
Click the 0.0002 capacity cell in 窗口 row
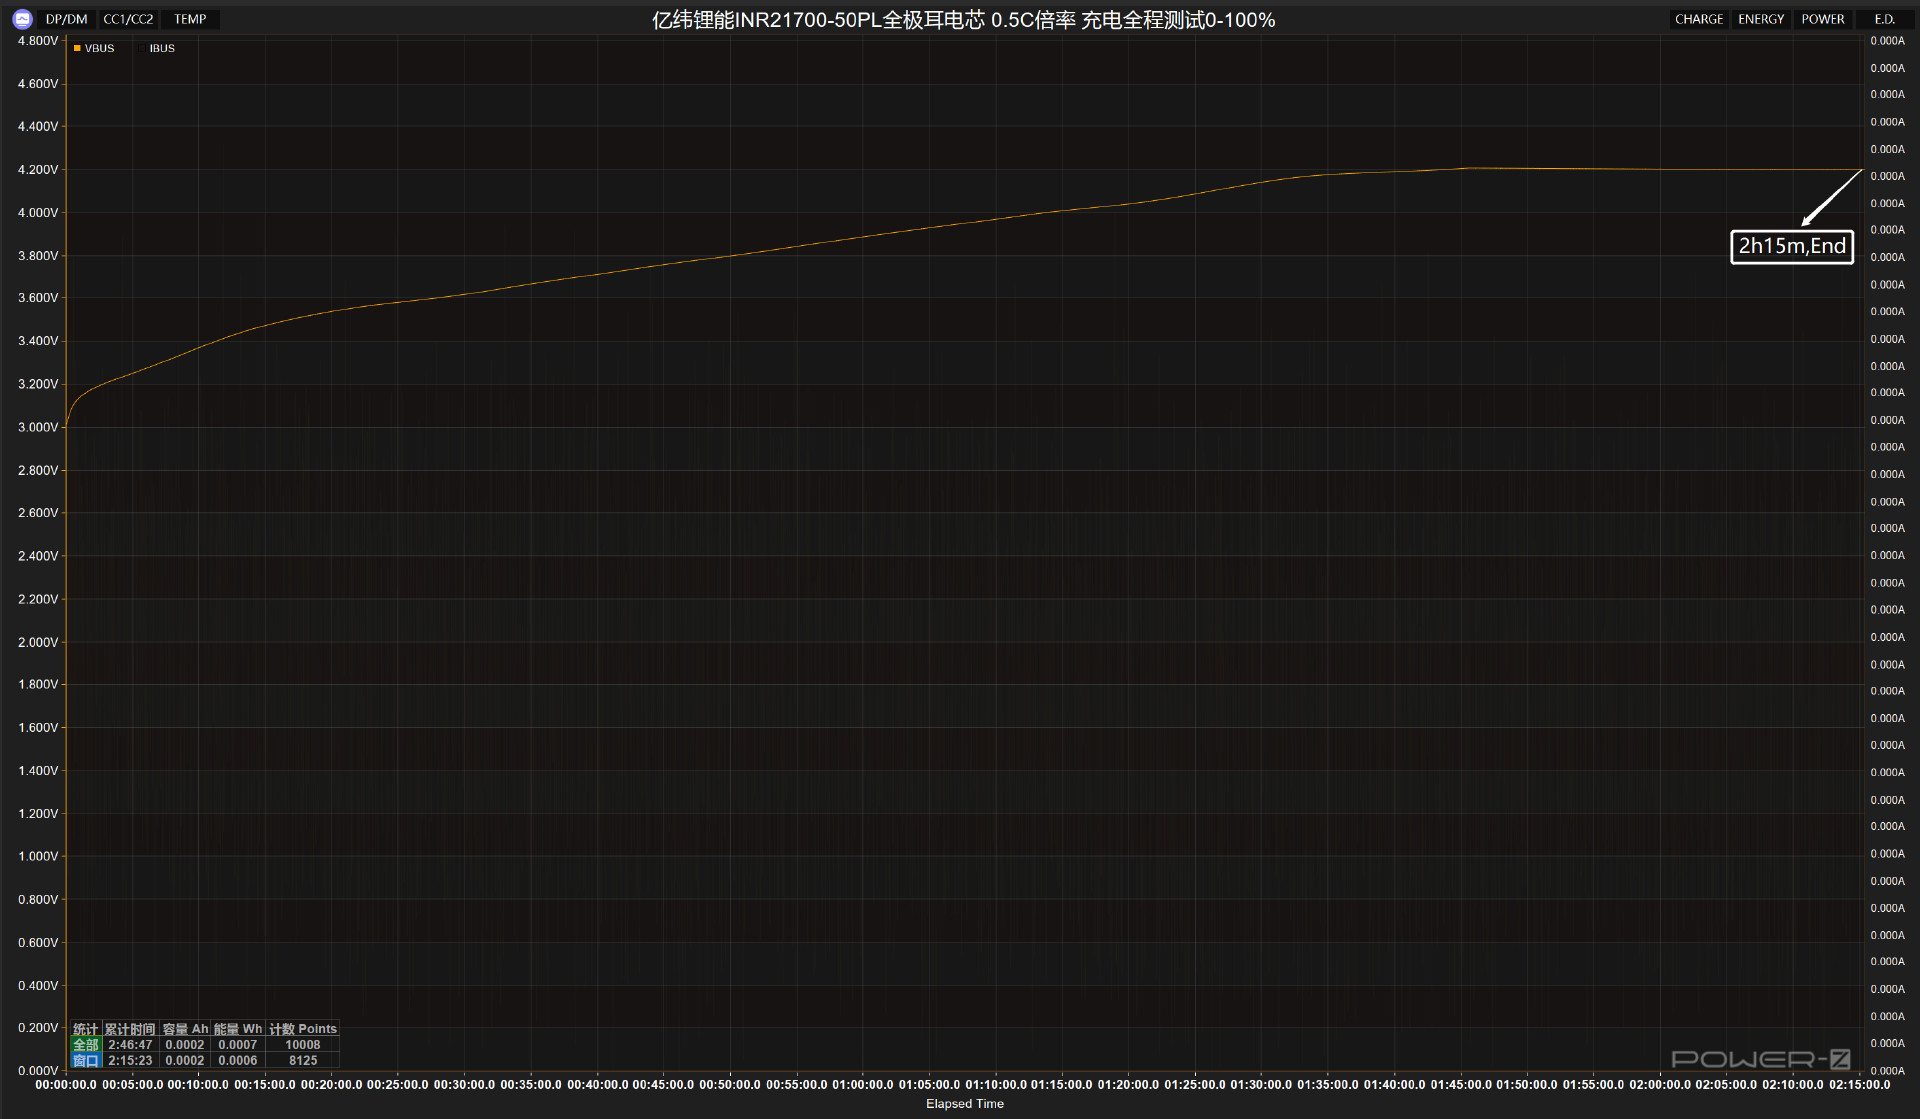185,1061
